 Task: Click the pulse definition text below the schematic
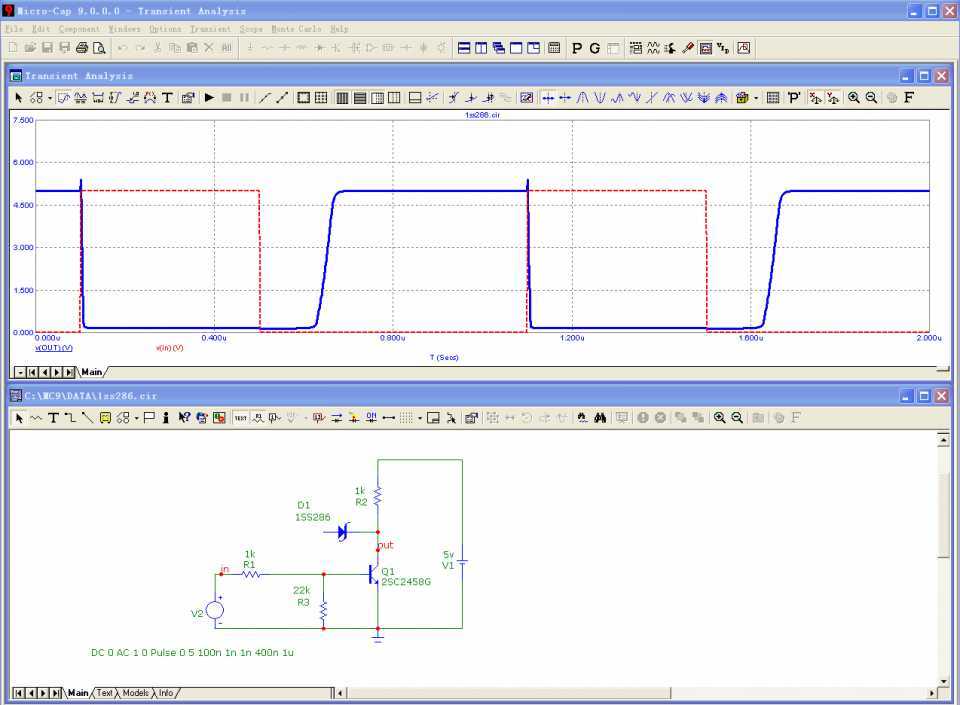(192, 652)
